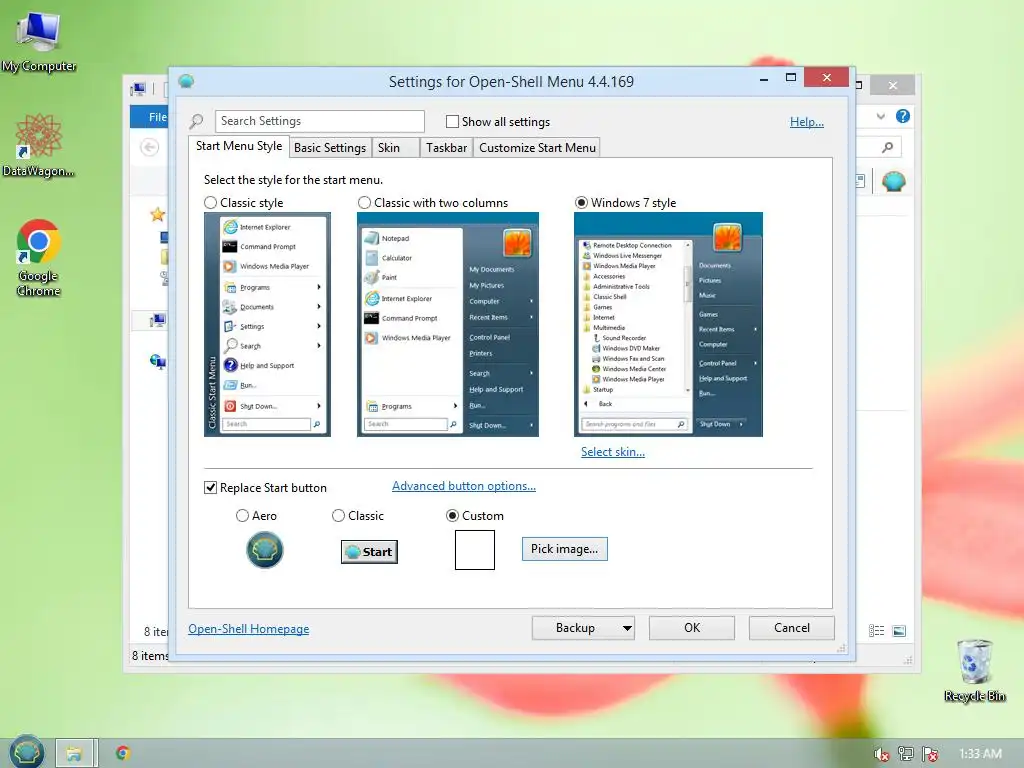Select Windows 7 style radio button

click(x=581, y=202)
